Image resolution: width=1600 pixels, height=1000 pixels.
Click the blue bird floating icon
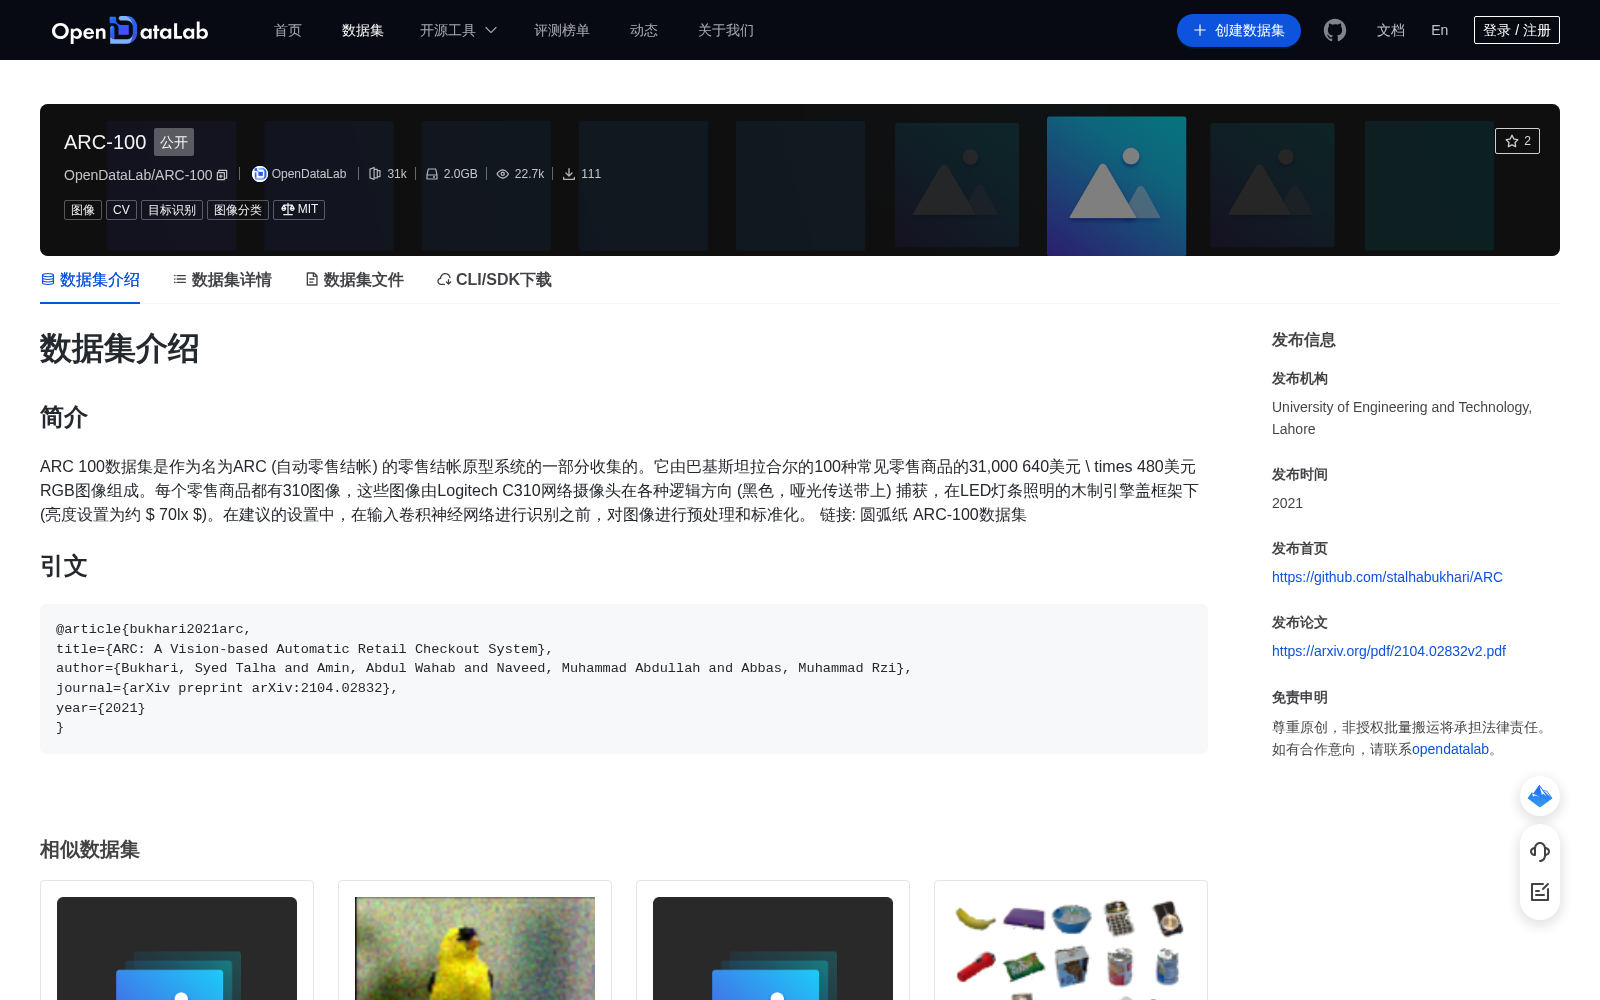click(1540, 796)
